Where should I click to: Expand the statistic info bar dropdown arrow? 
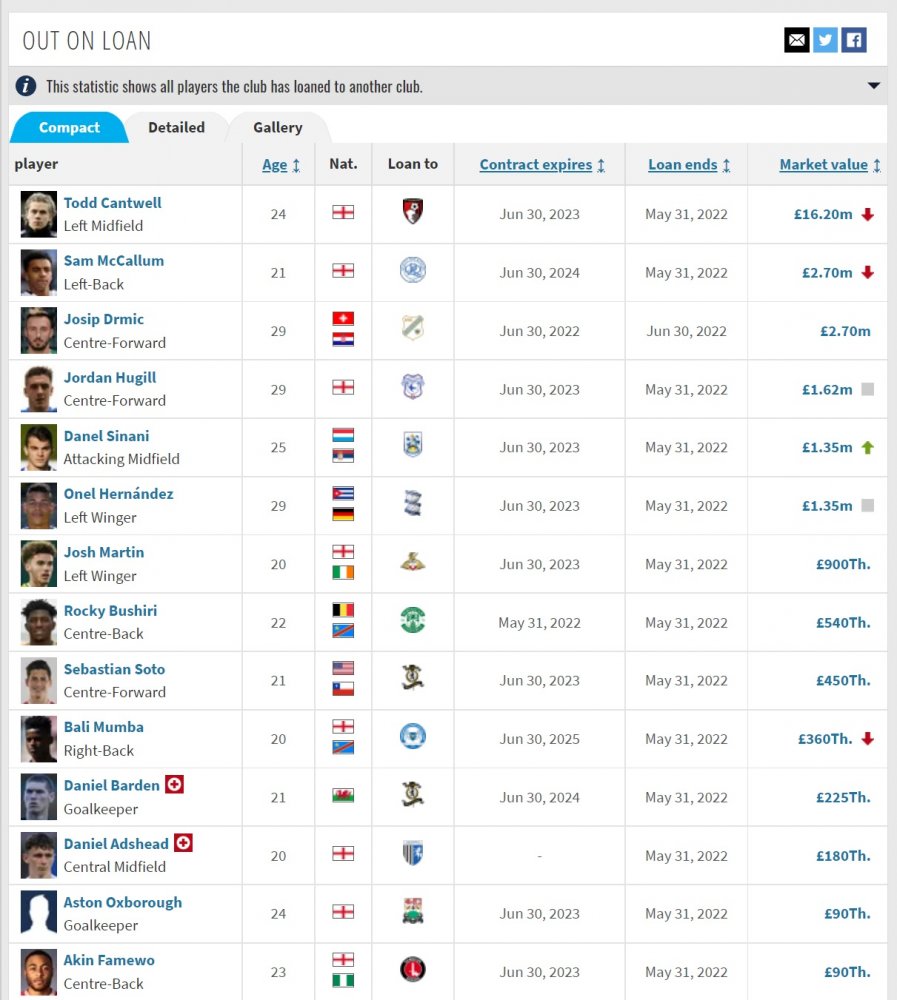tap(873, 85)
